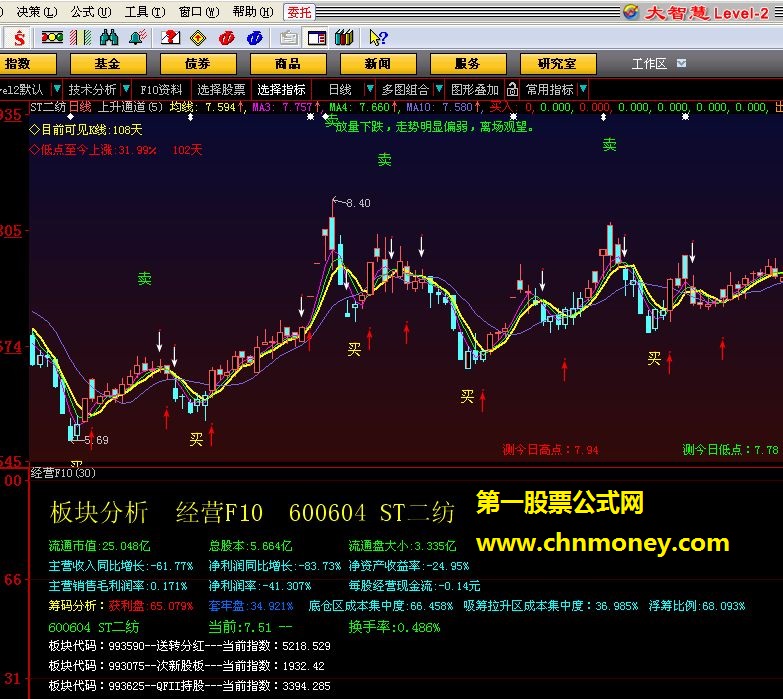This screenshot has width=783, height=699.
Task: Click the window layout toolbar icon
Action: tap(317, 38)
